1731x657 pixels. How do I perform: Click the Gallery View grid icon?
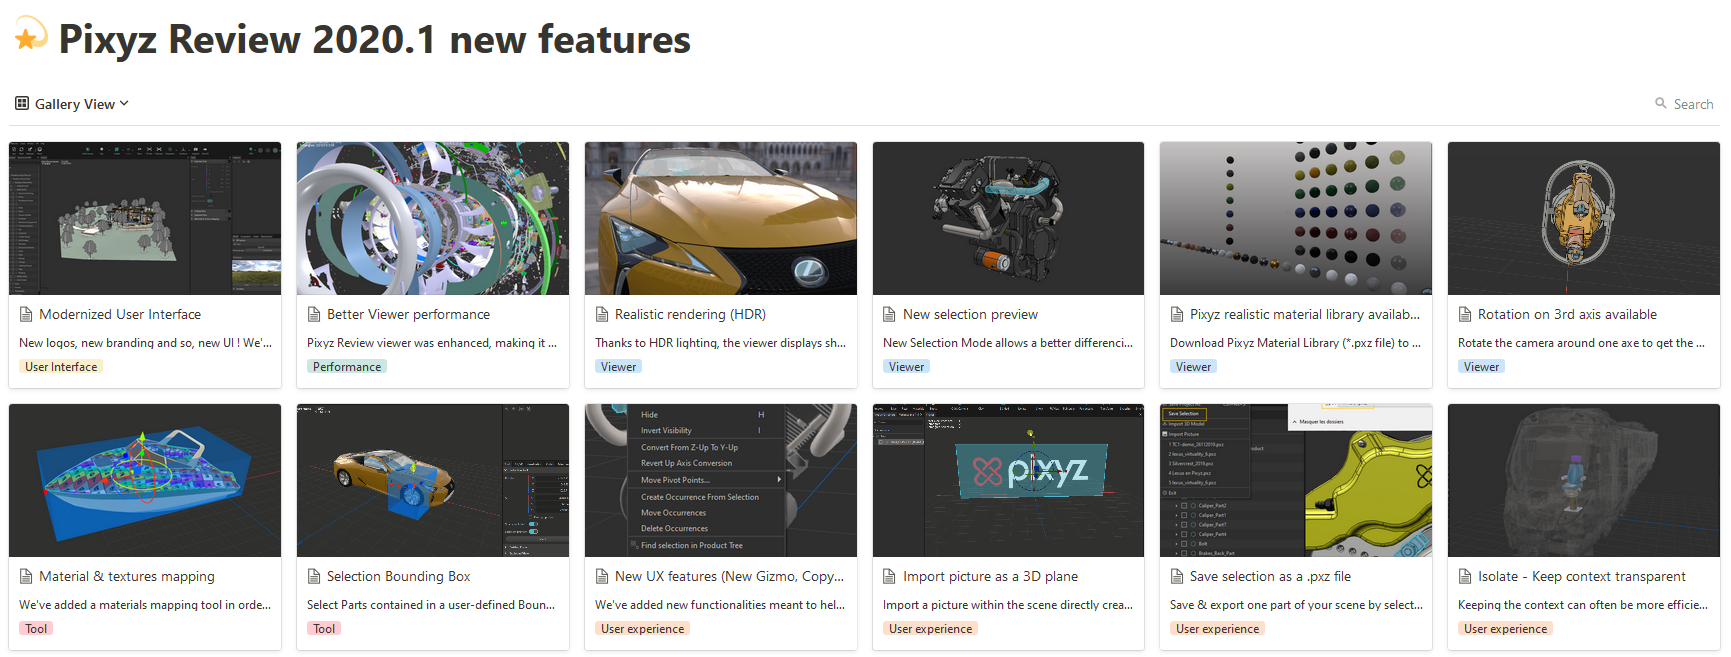(x=22, y=103)
